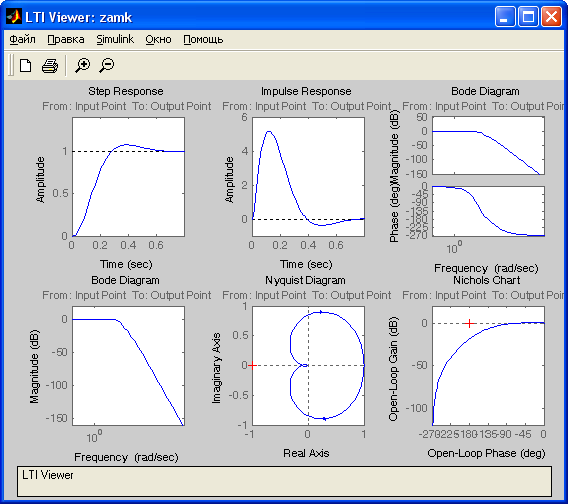Screen dimensions: 568x504
Task: Click inside the Impulse Response plot
Action: (308, 177)
